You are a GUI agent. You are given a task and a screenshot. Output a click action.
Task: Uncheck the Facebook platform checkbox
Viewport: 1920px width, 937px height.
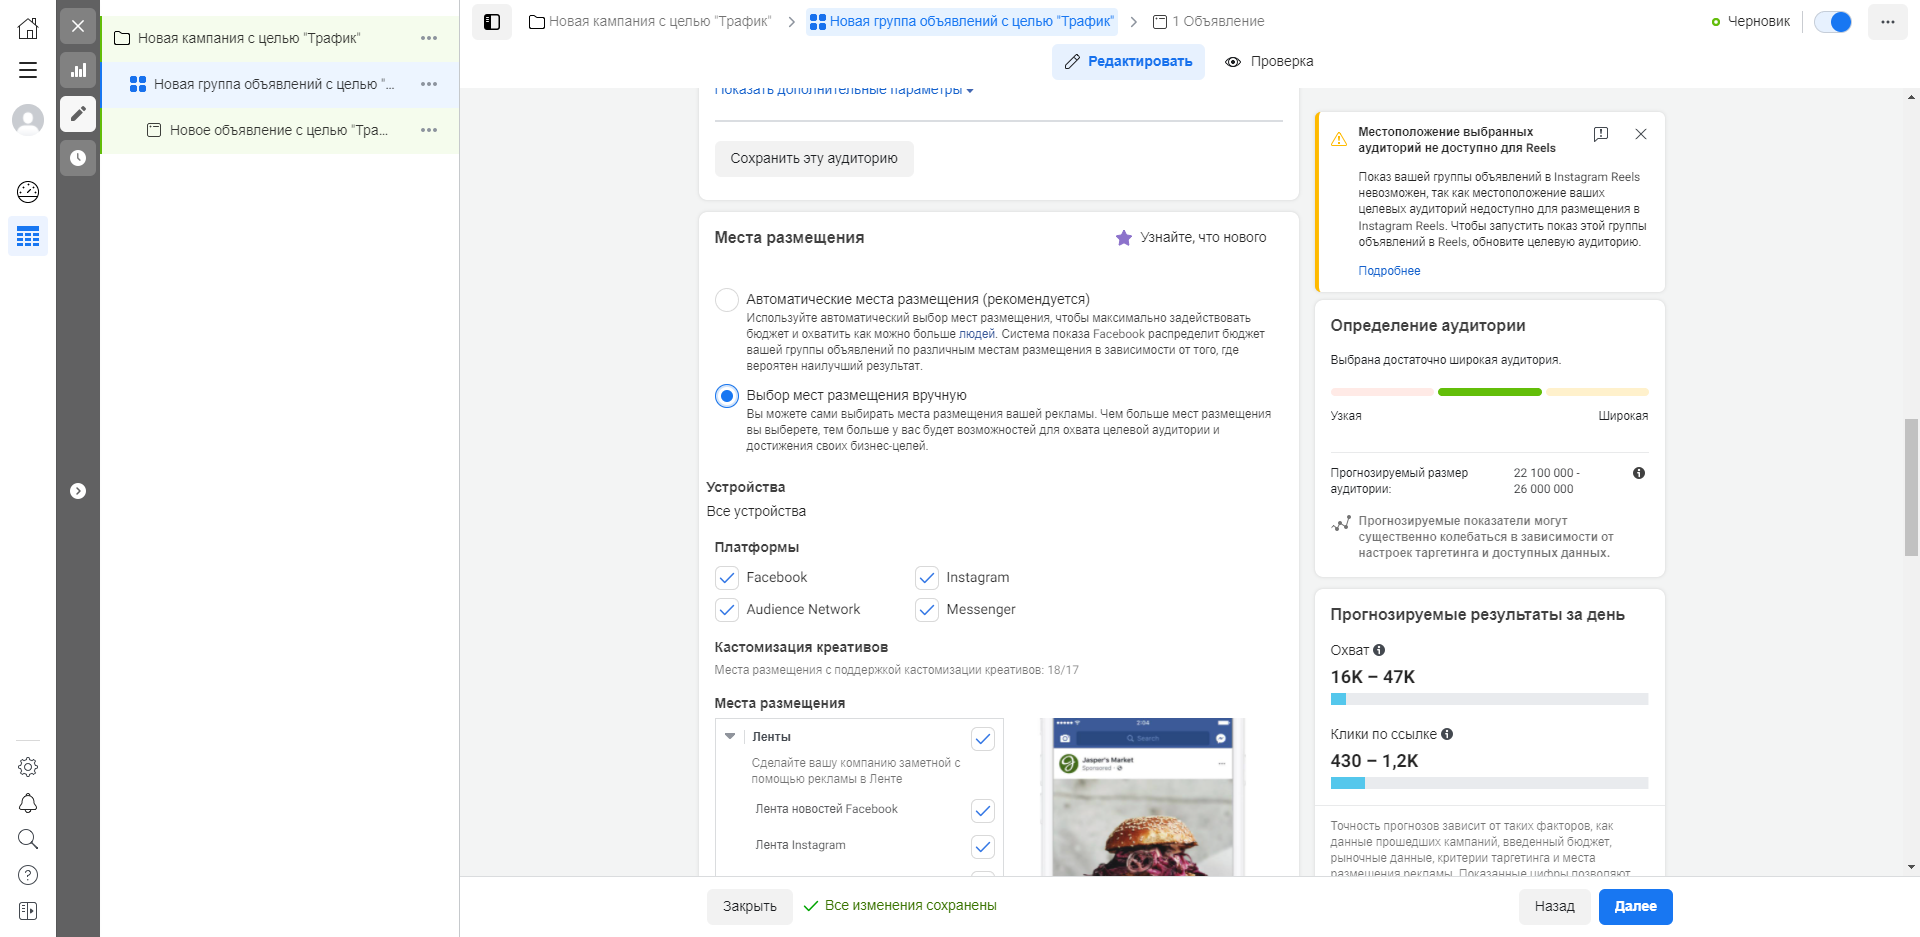click(727, 578)
